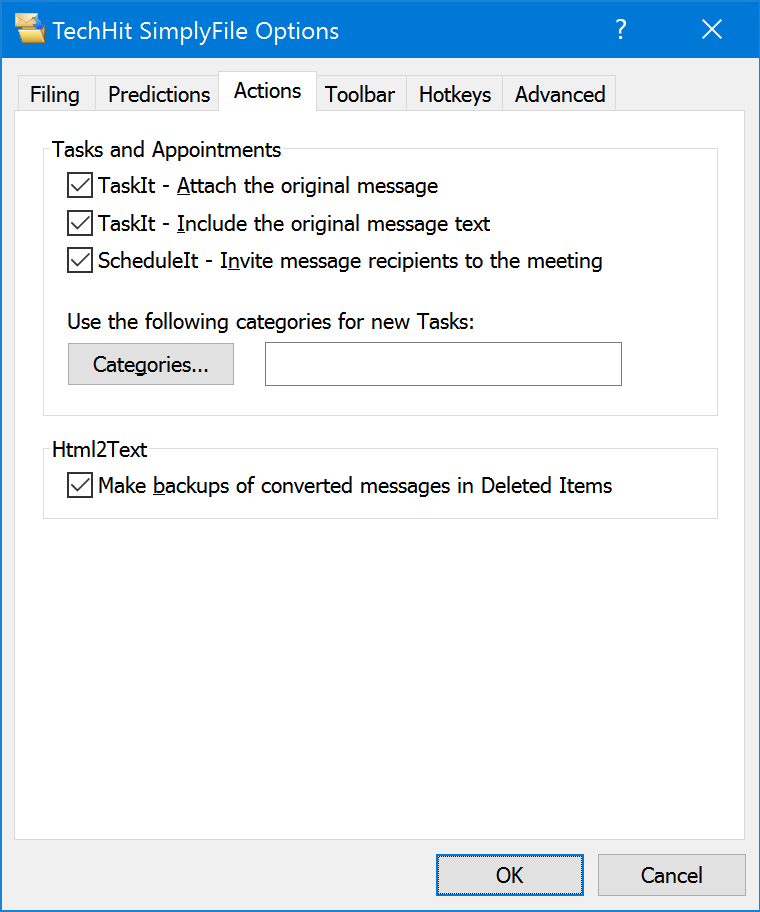
Task: Click the Tasks and Appointments group label
Action: (167, 150)
